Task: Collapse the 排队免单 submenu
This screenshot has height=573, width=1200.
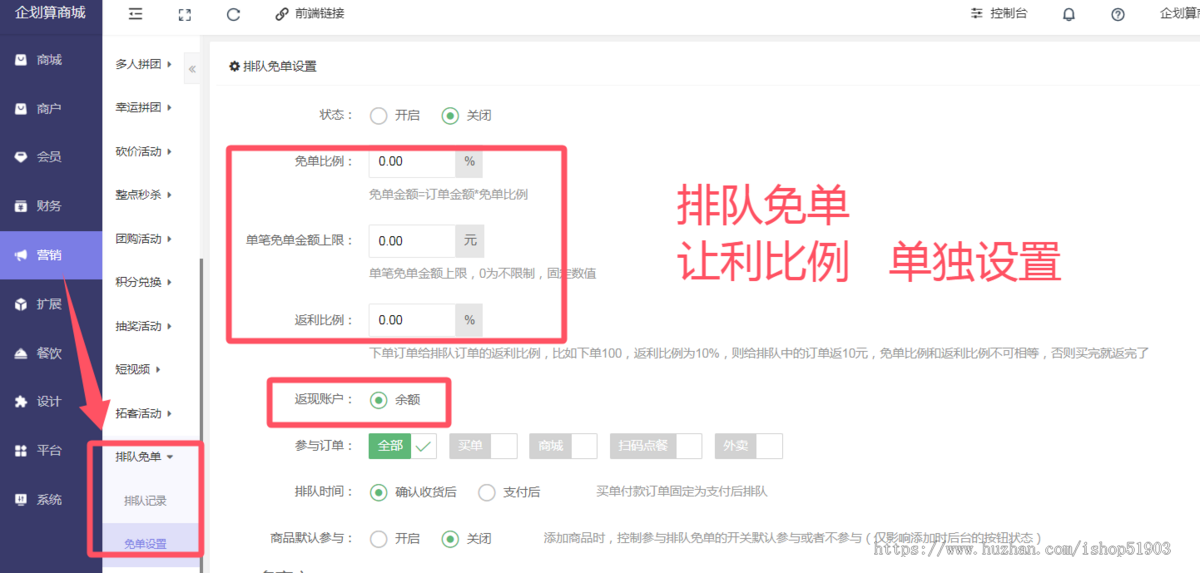Action: pos(144,457)
